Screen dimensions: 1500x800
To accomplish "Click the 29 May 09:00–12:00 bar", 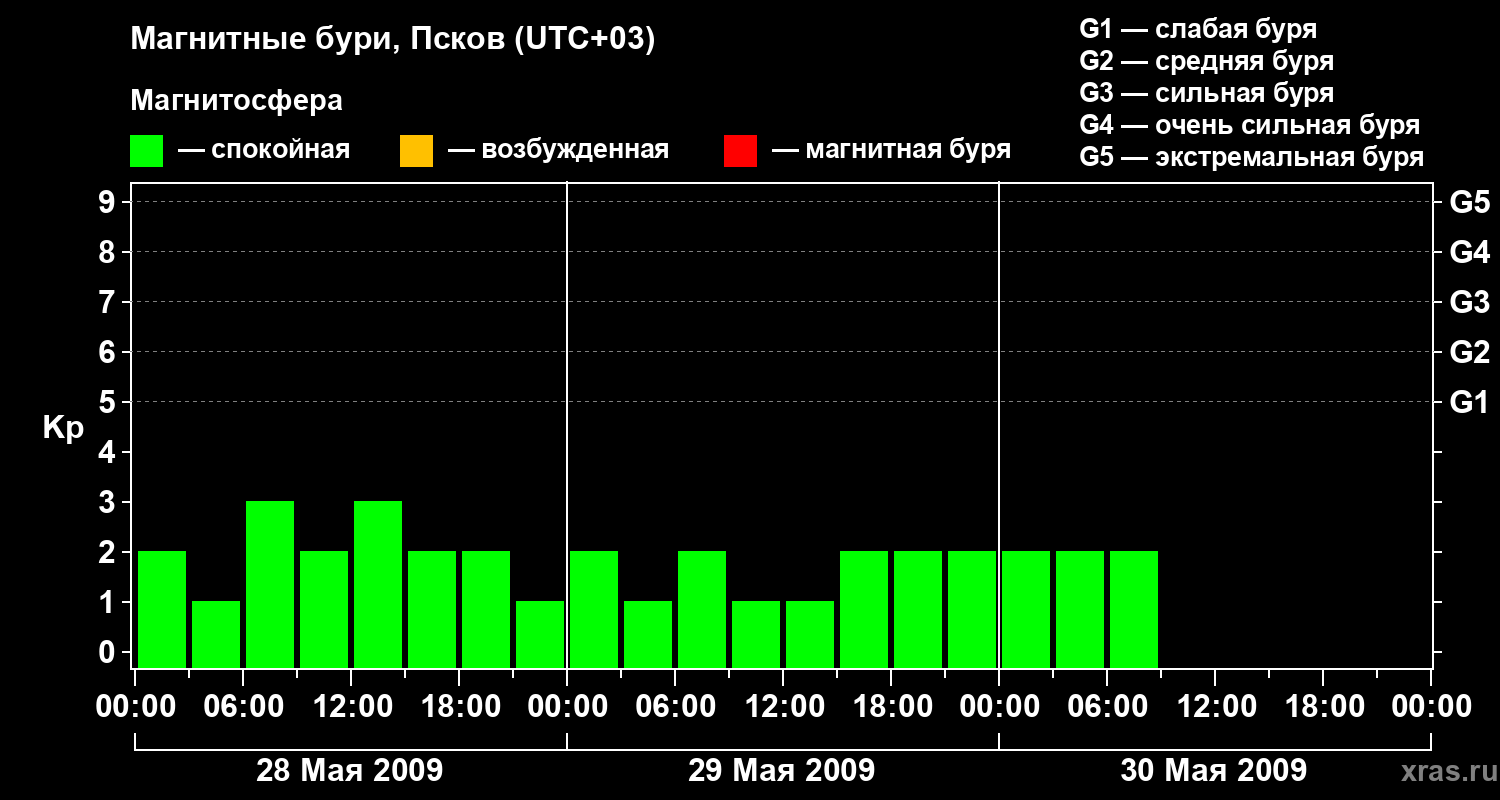I will 756,634.
